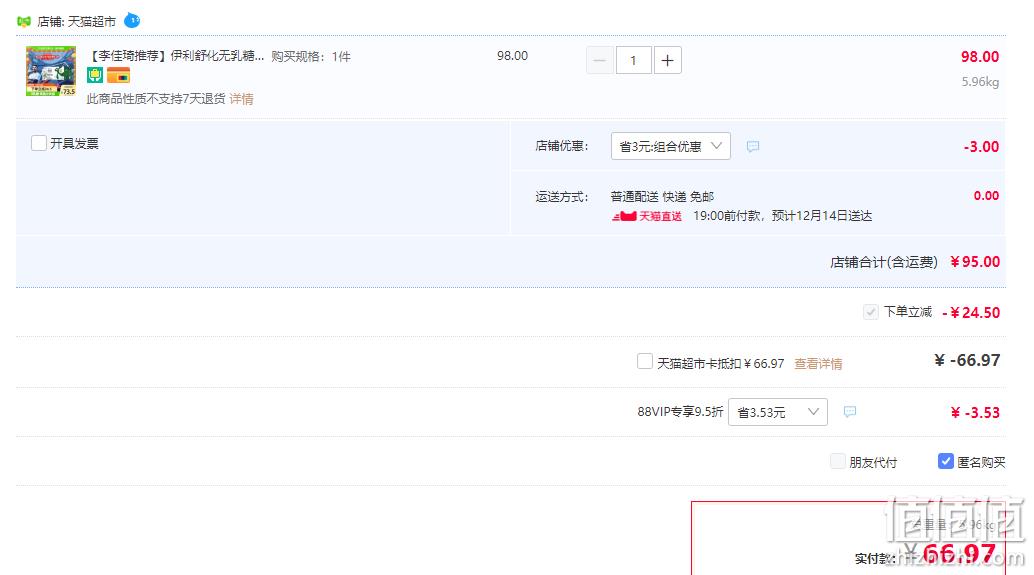Viewport: 1034px width, 575px height.
Task: Click the 普通配送 快递 免邮 shipping text
Action: 662,197
